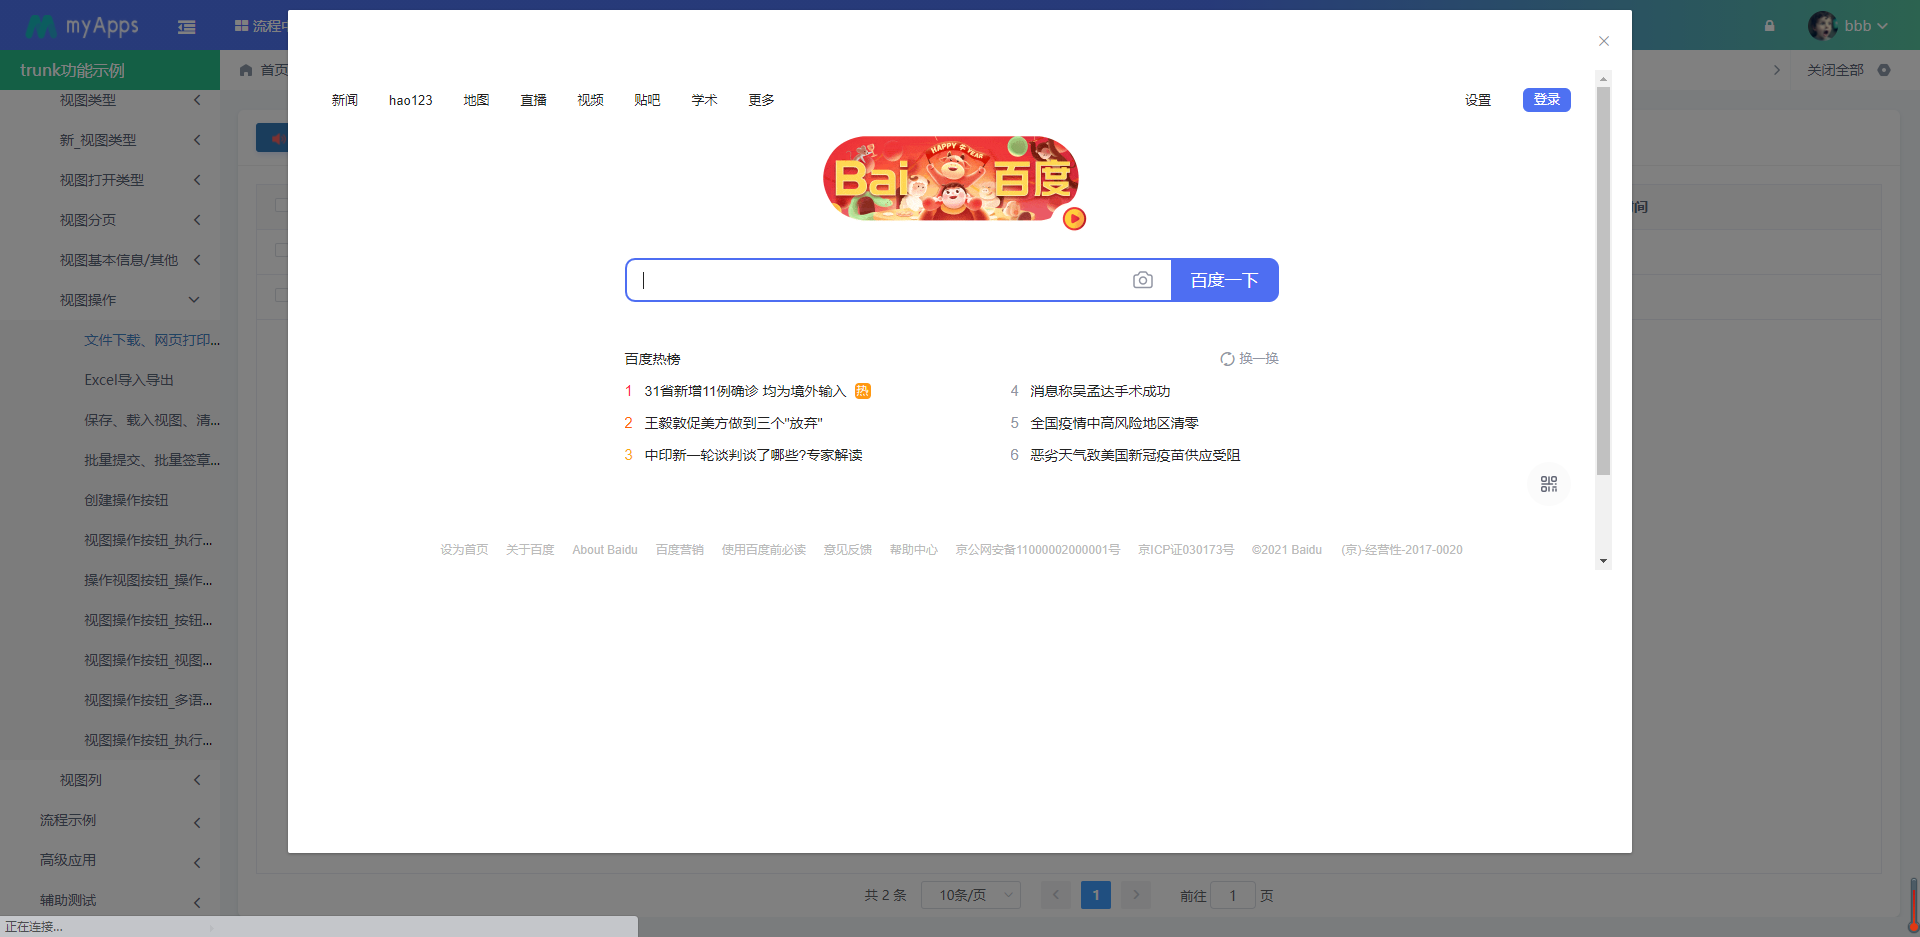This screenshot has width=1920, height=937.
Task: Click the 前往 page number input
Action: [x=1233, y=895]
